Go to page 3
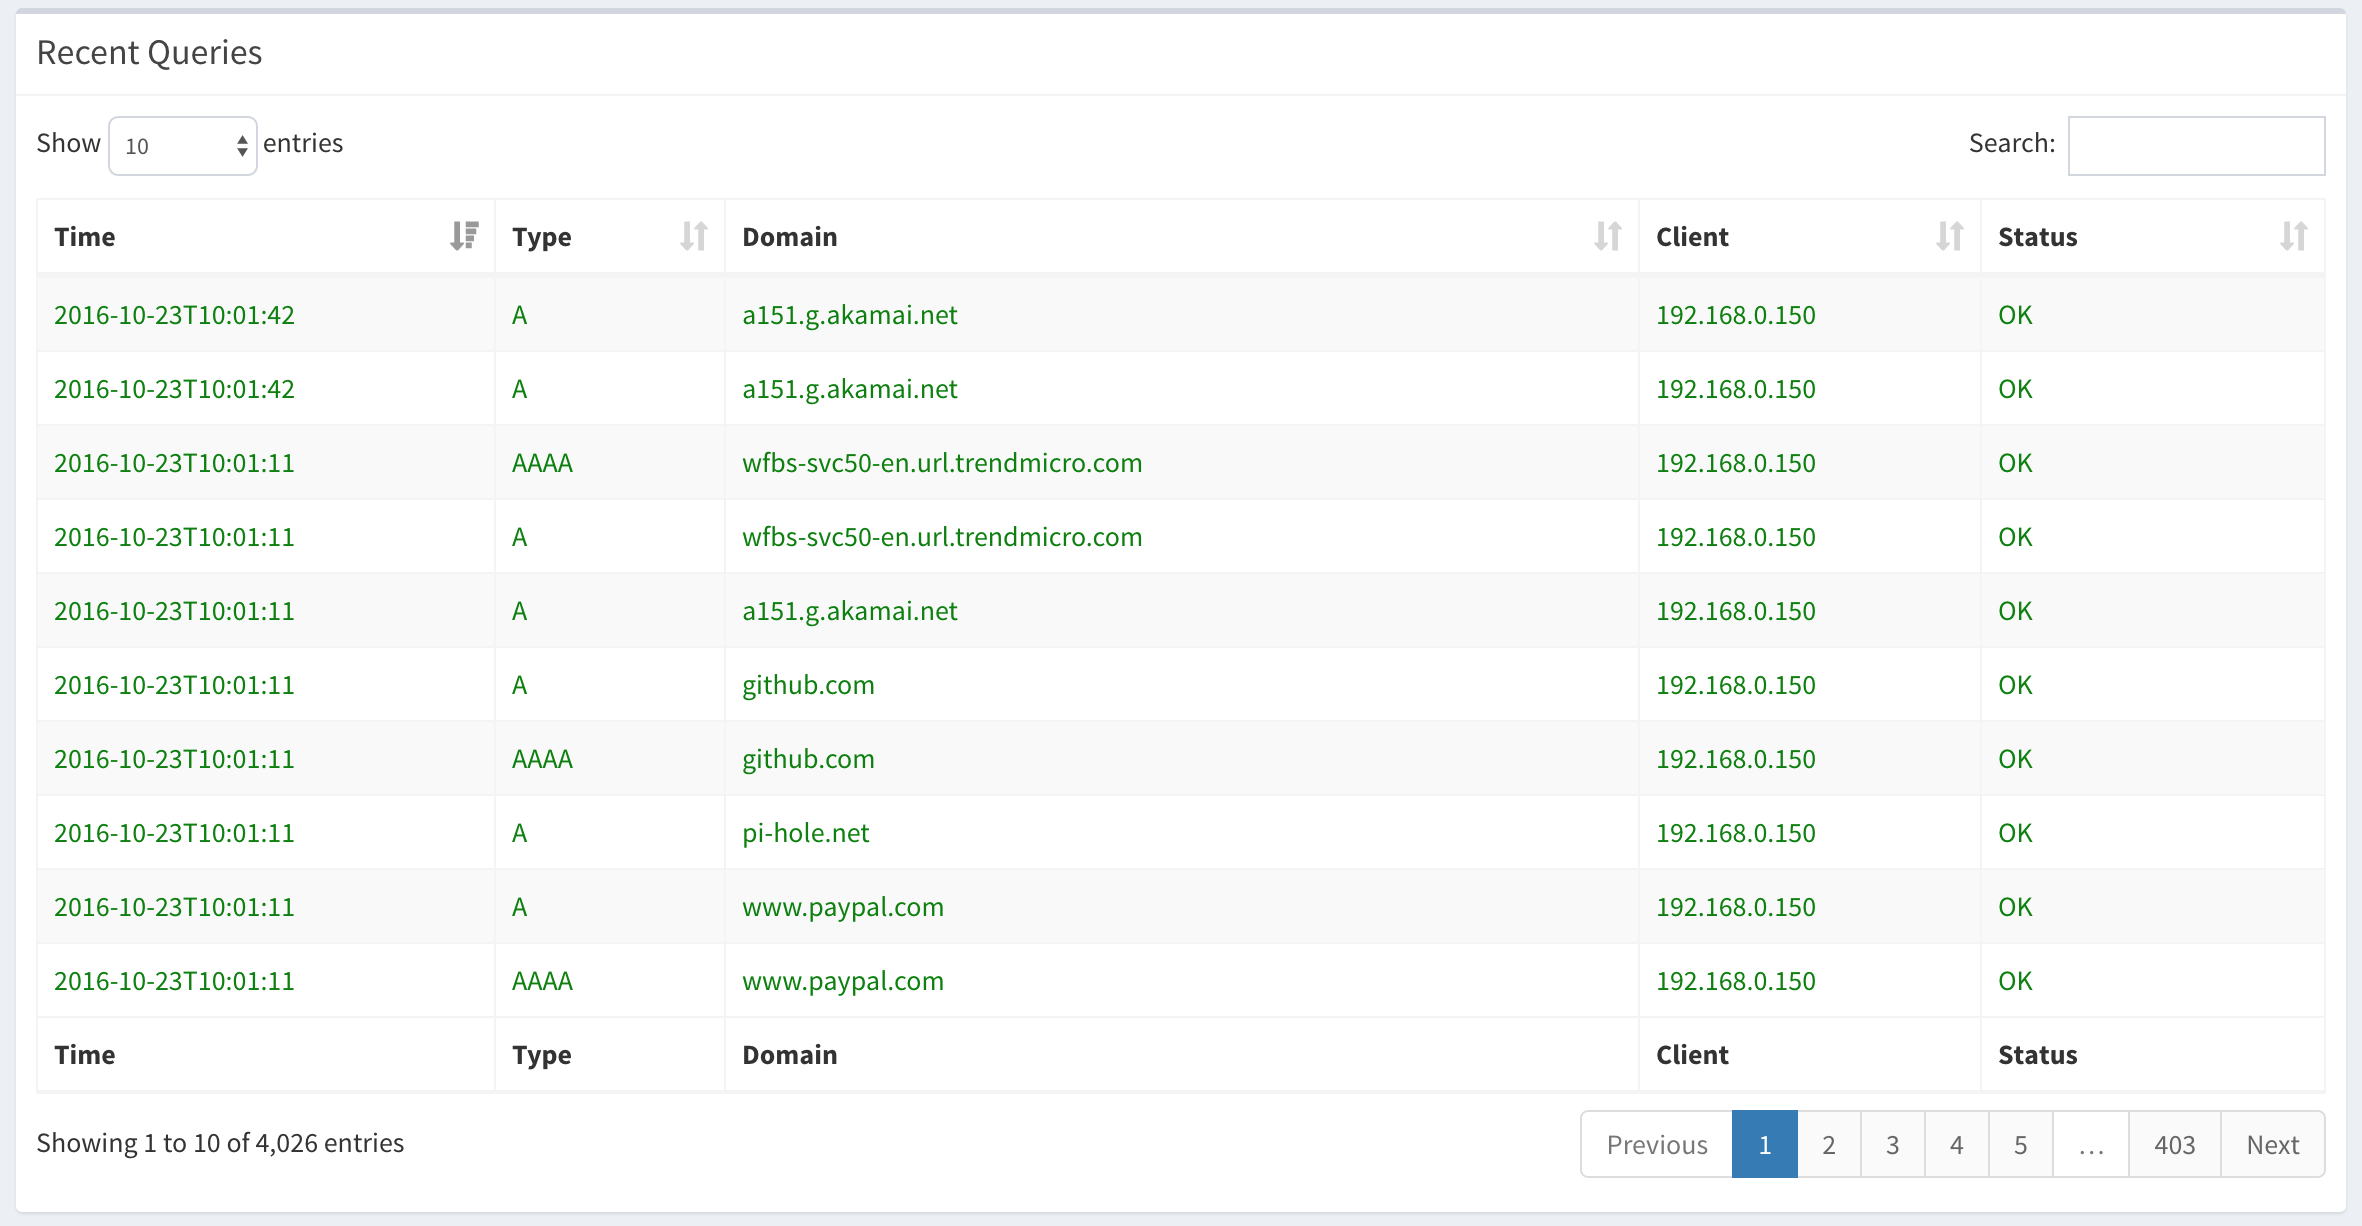2362x1226 pixels. click(x=1893, y=1144)
